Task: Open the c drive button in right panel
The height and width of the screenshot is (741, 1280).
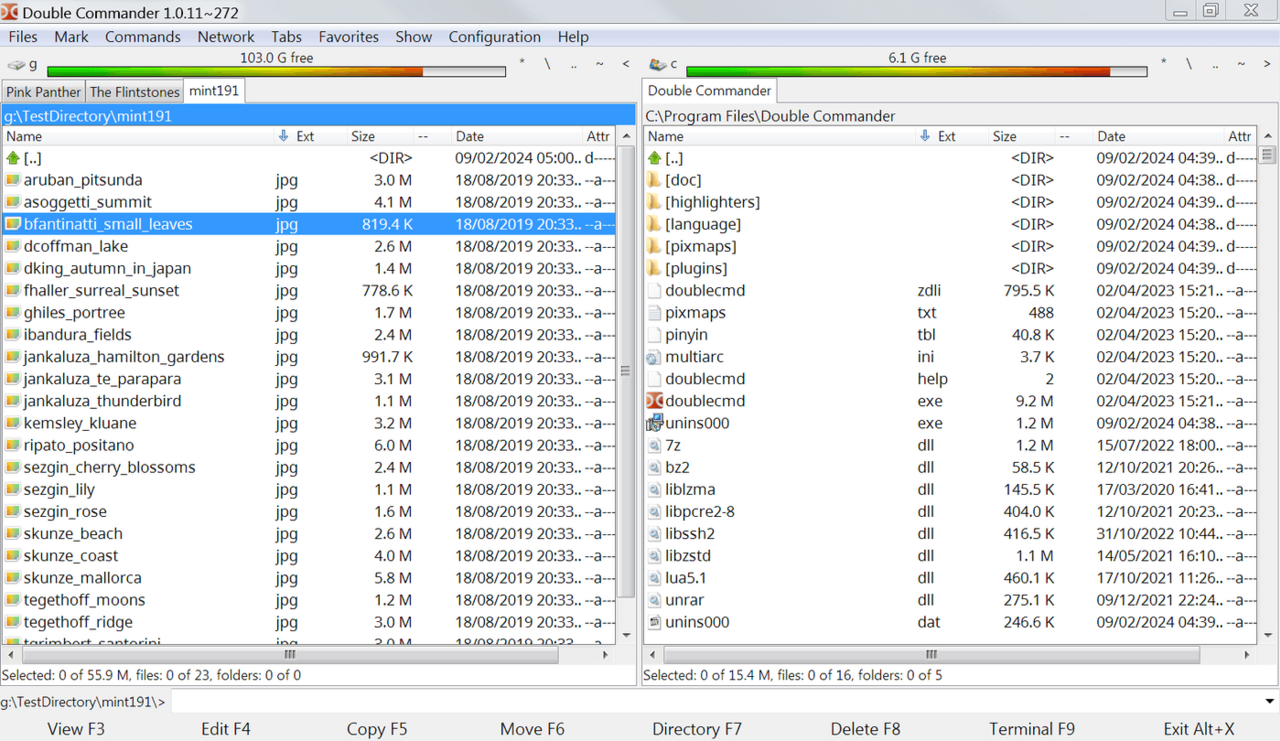Action: coord(663,64)
